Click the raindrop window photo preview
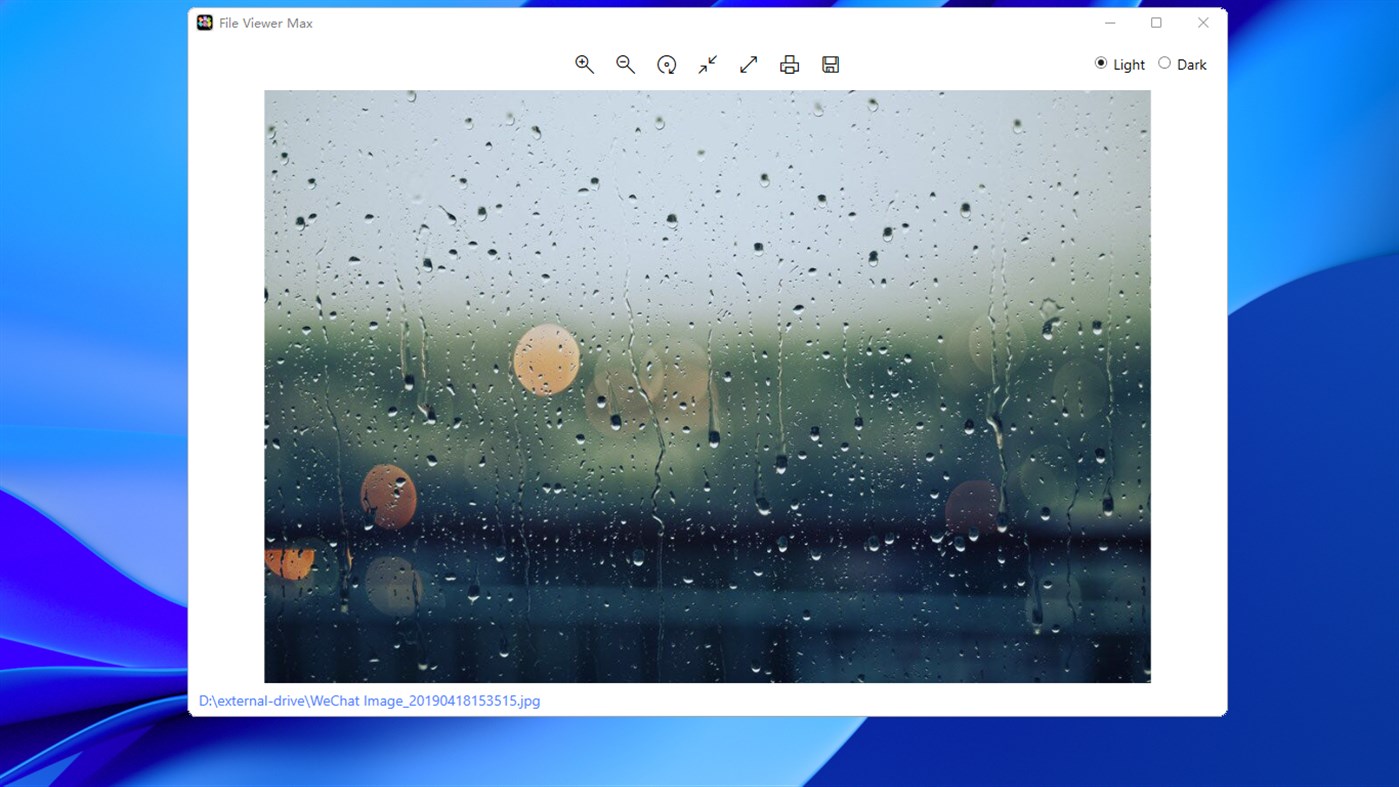 (x=707, y=386)
